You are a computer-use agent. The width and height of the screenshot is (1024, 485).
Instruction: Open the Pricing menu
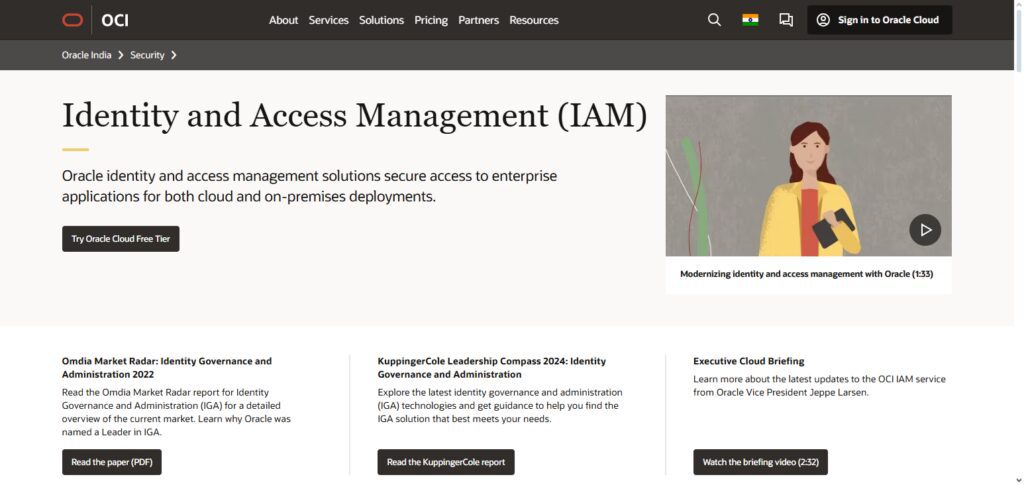(x=431, y=20)
